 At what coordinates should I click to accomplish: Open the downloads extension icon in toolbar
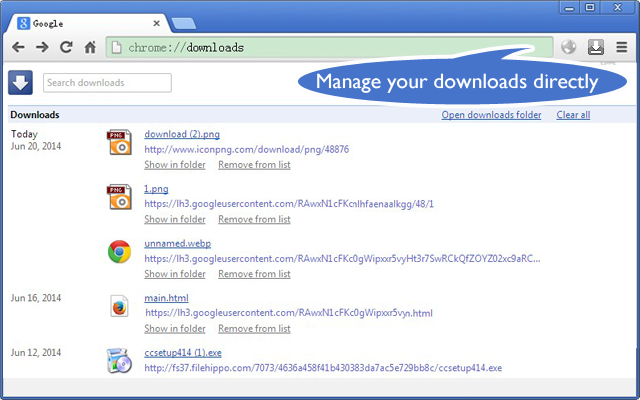click(596, 47)
